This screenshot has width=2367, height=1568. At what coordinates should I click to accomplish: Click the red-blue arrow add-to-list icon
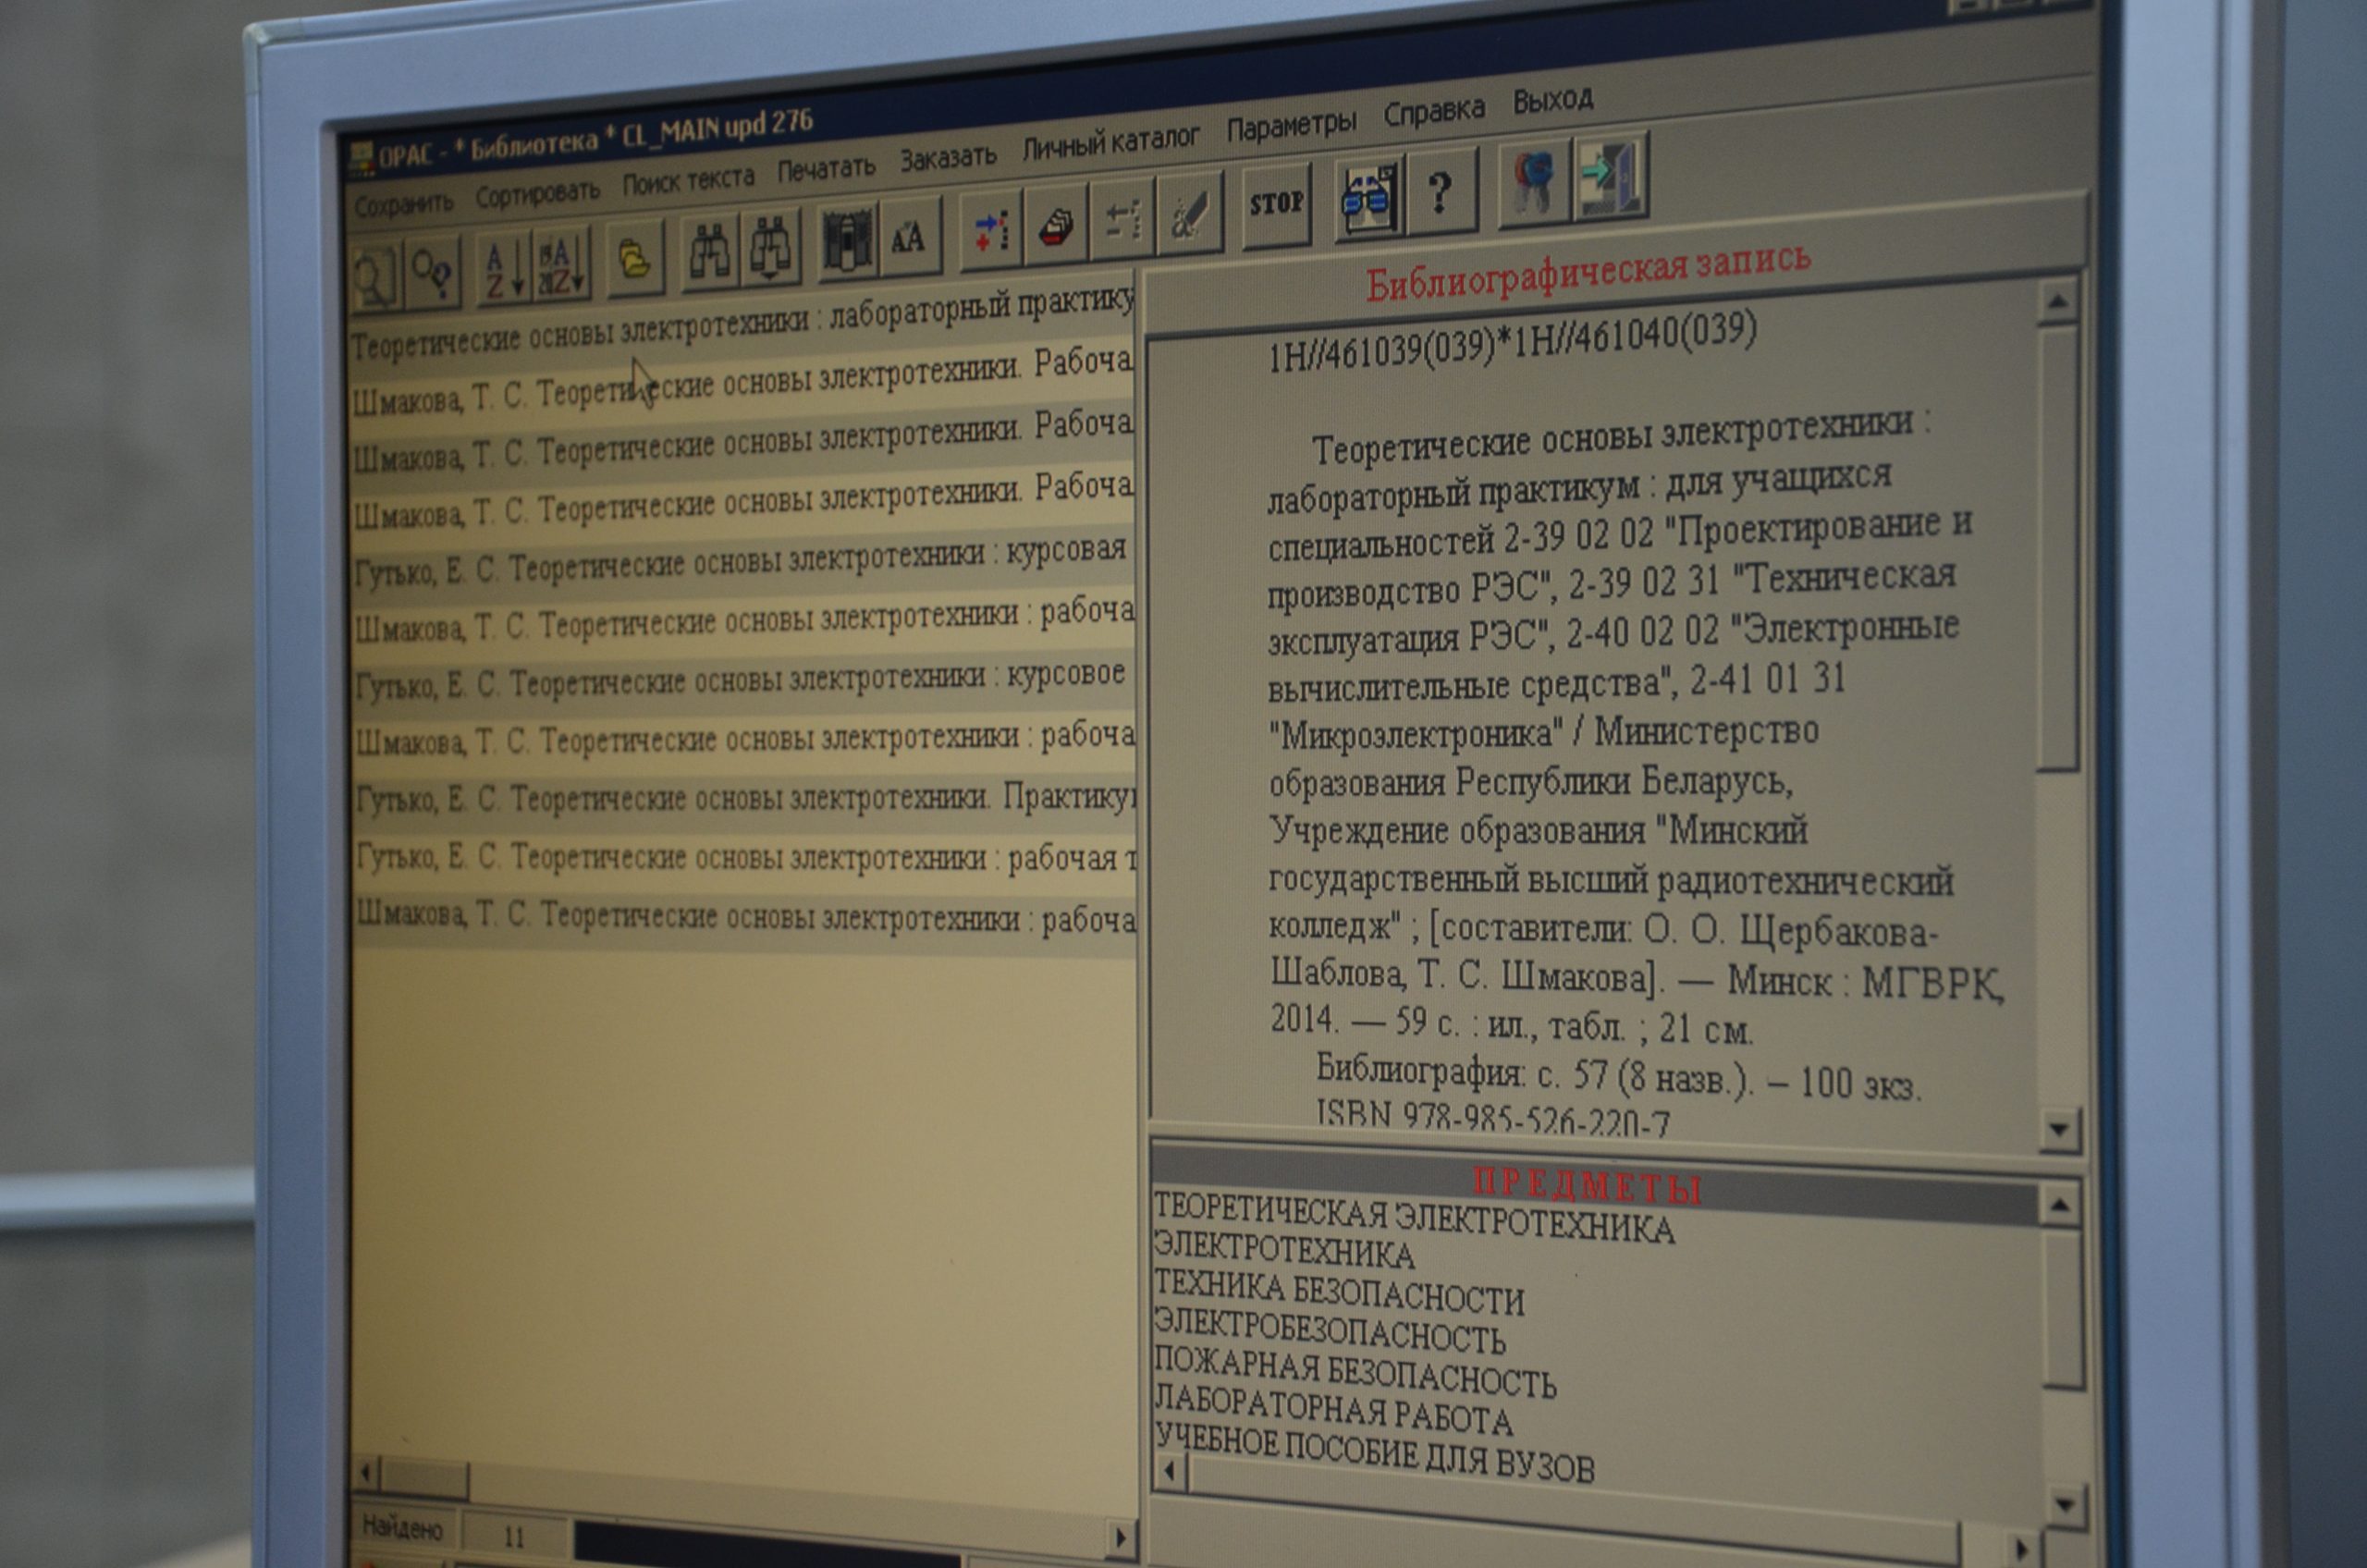pyautogui.click(x=991, y=231)
